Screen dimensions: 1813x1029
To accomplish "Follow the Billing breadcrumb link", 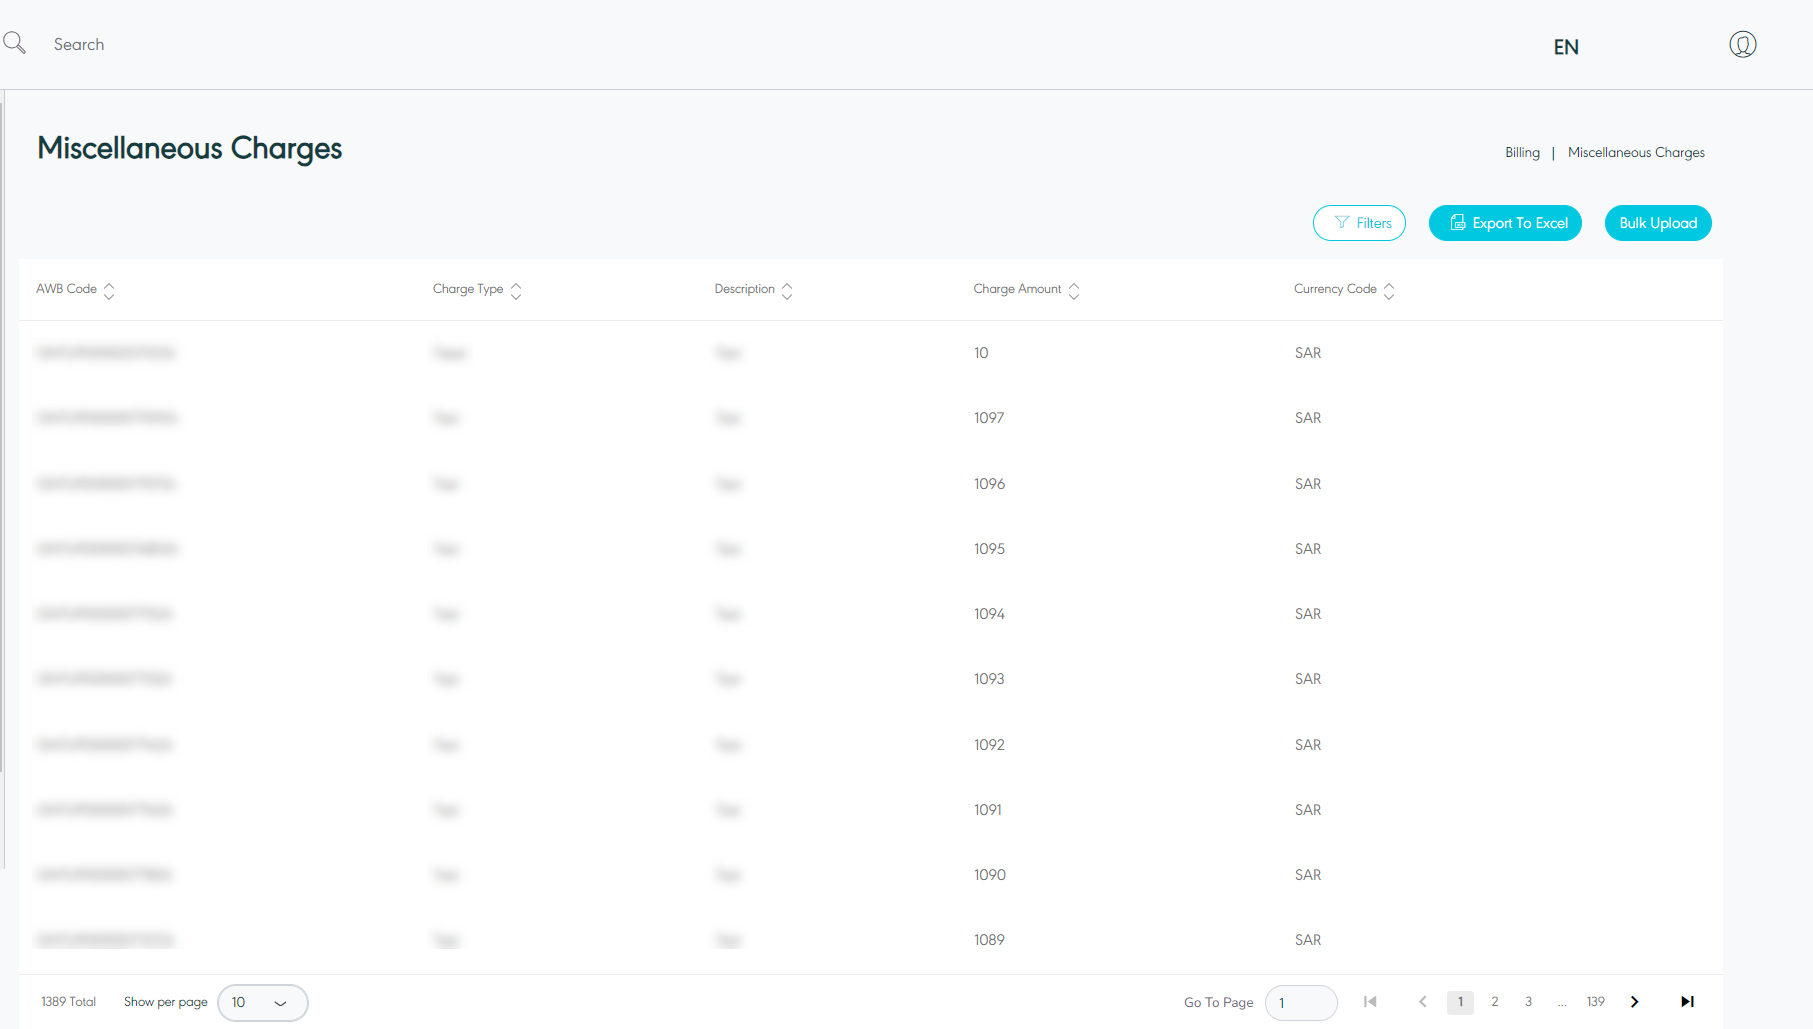I will pos(1522,152).
